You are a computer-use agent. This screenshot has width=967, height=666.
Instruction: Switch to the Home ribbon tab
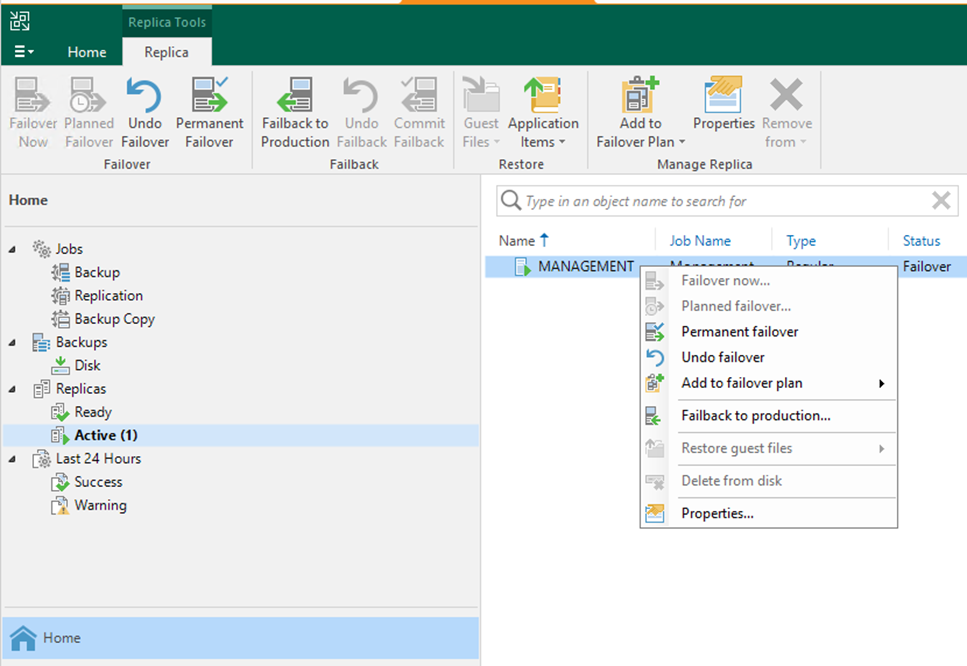coord(87,52)
